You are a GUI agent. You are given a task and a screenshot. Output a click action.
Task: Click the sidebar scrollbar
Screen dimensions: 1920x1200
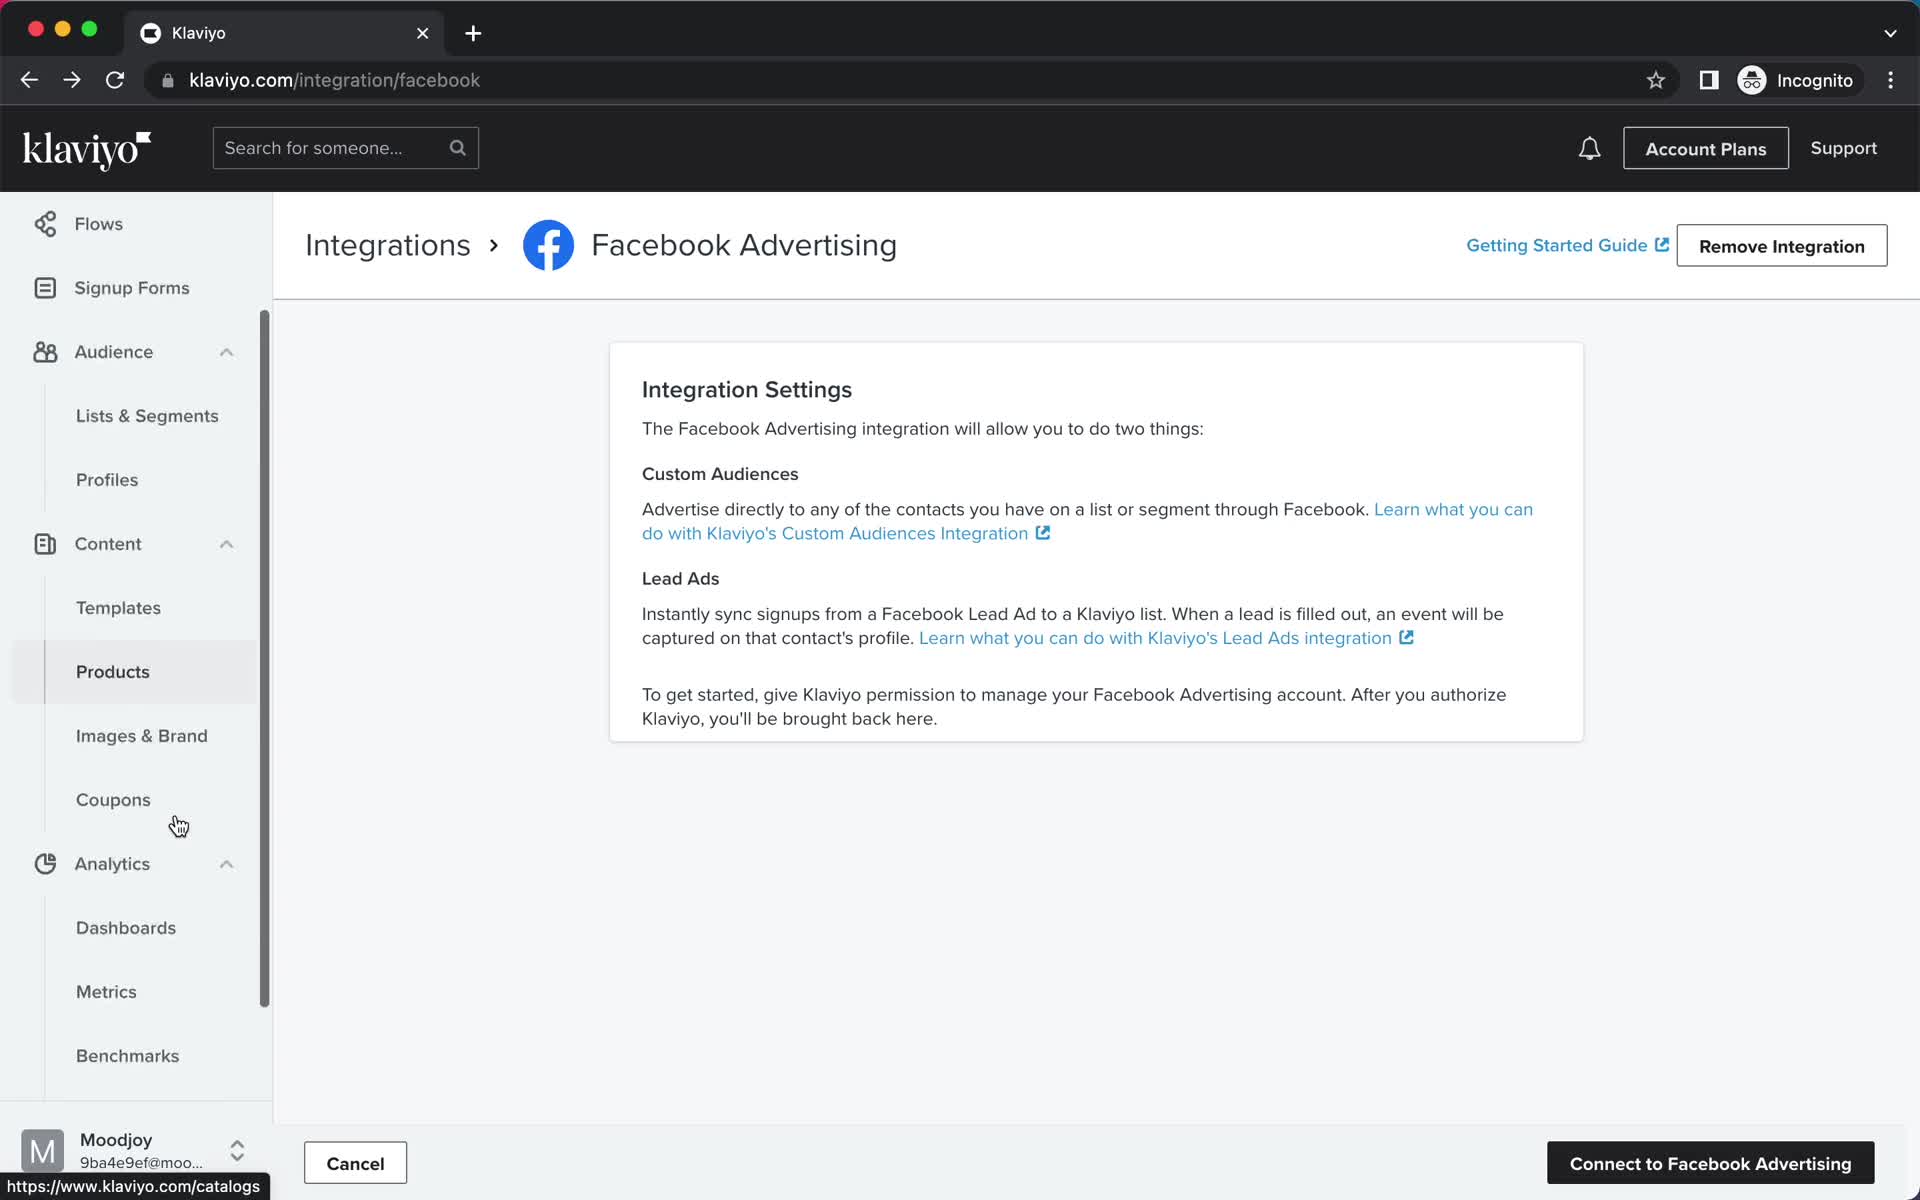(x=265, y=658)
